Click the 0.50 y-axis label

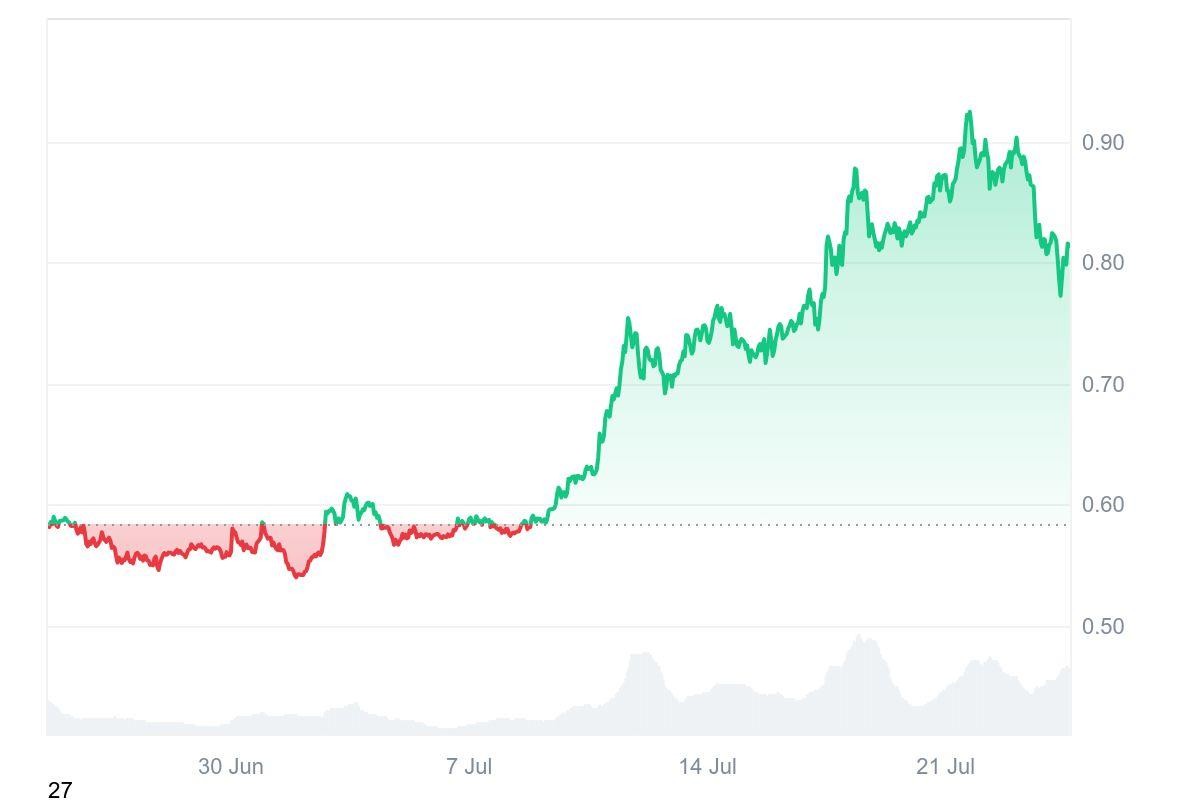[x=1103, y=627]
